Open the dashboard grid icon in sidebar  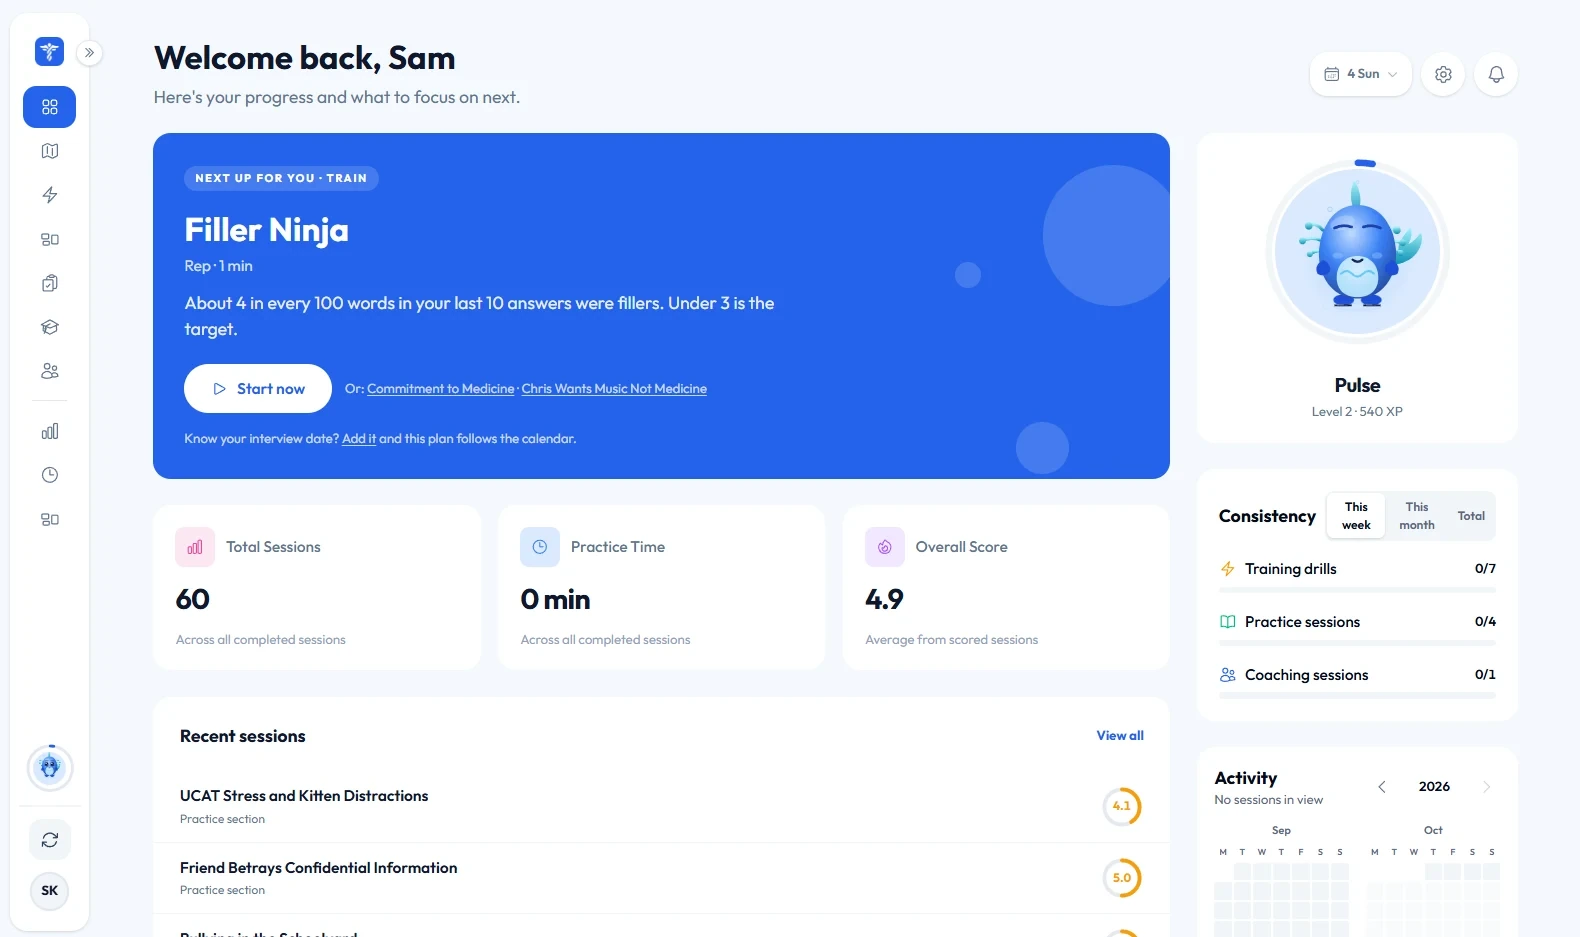point(49,107)
